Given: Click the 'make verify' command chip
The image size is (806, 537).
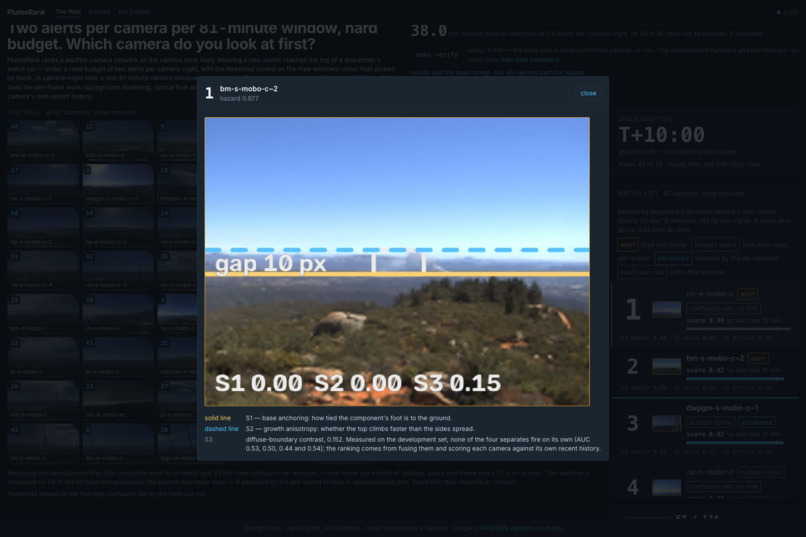Looking at the screenshot, I should (437, 54).
